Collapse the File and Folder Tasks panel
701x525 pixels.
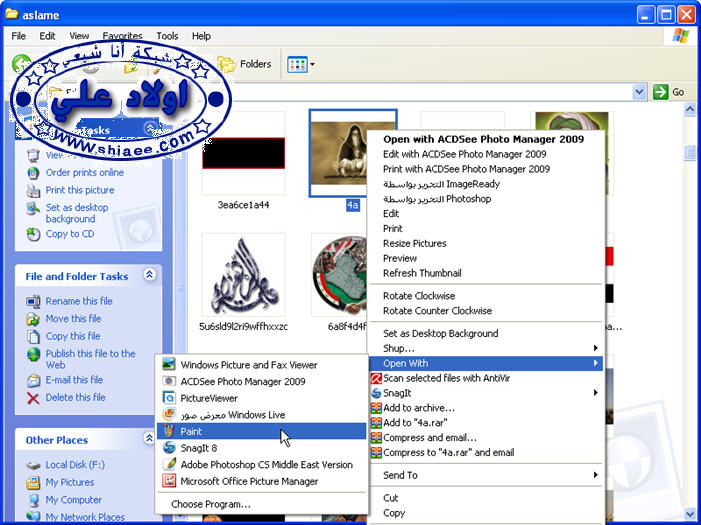click(149, 274)
